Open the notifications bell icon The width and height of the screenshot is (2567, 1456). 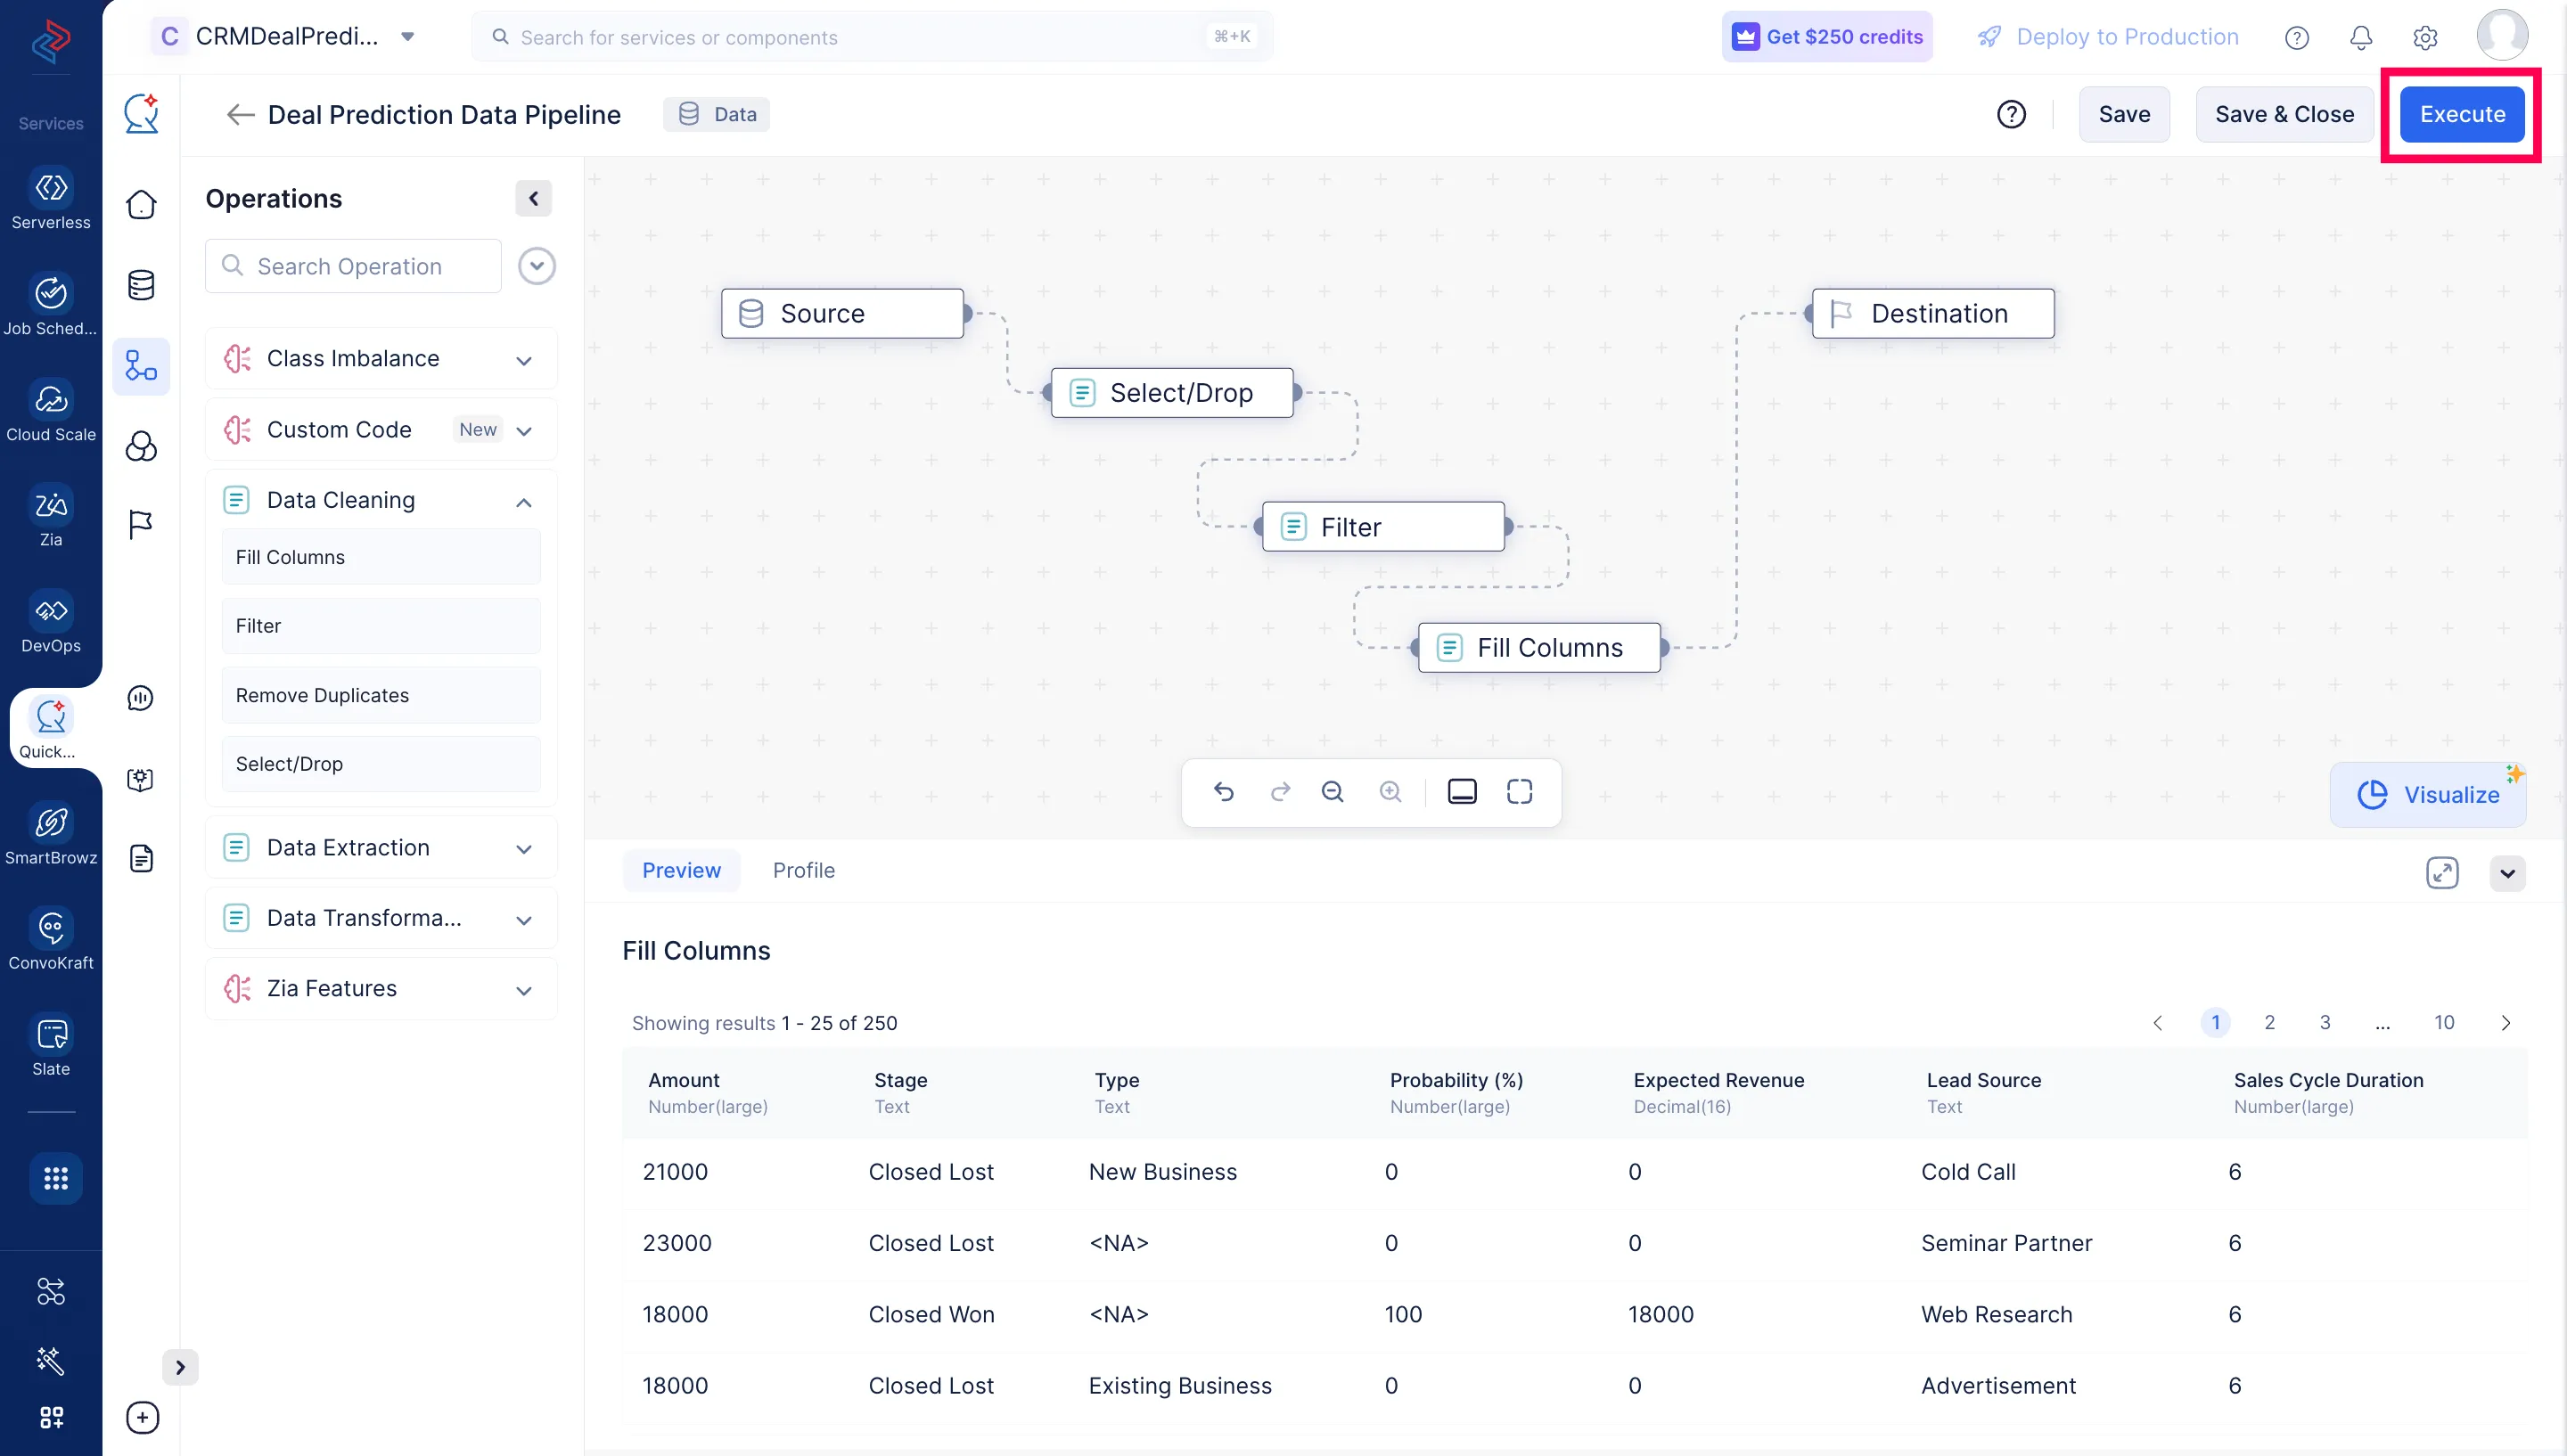pos(2361,37)
